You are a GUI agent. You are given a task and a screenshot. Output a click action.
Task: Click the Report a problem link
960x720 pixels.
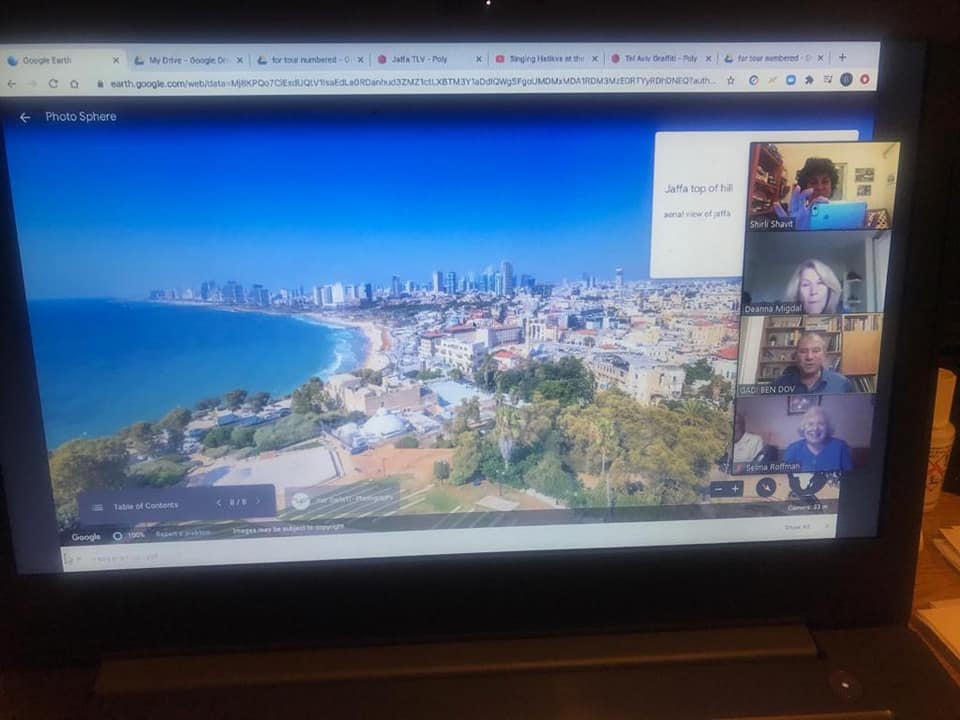182,534
